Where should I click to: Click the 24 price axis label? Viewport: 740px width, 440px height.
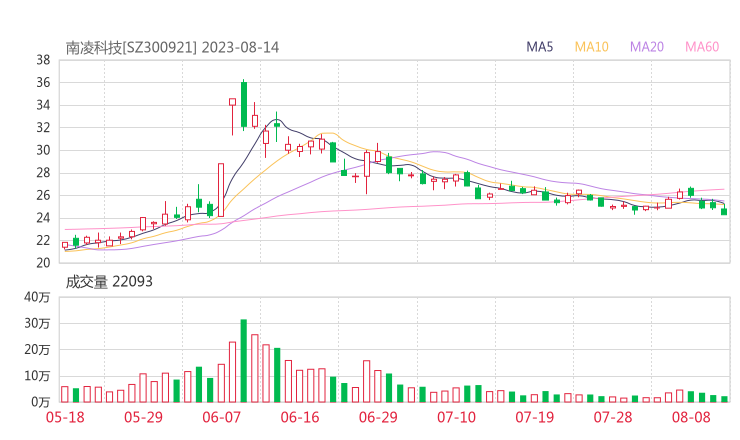(43, 218)
